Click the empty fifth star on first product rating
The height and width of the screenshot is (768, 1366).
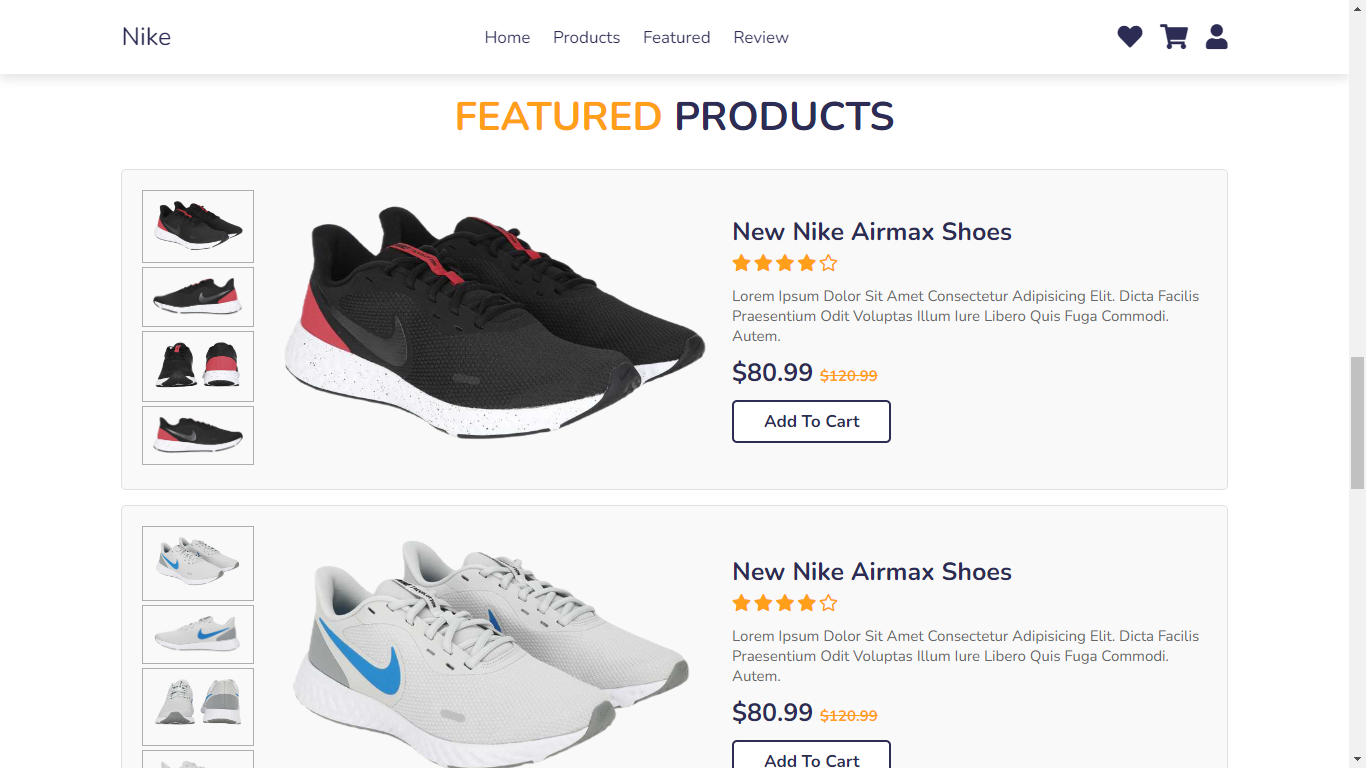click(829, 263)
